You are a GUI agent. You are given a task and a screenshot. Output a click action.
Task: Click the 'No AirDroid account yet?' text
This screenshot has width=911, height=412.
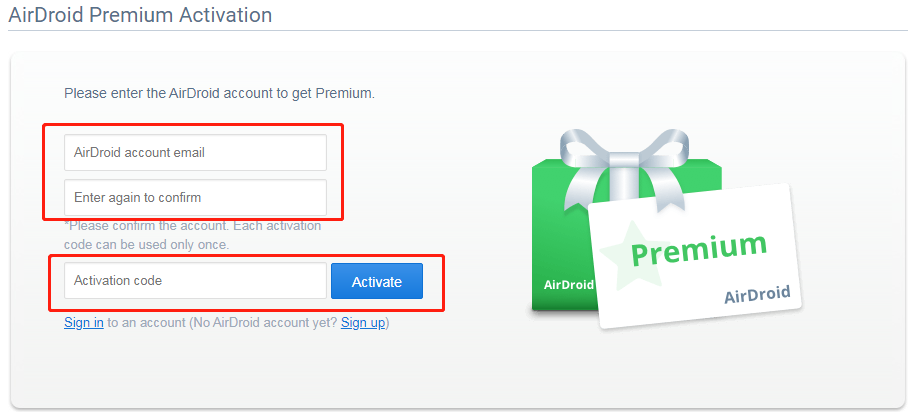(x=263, y=323)
